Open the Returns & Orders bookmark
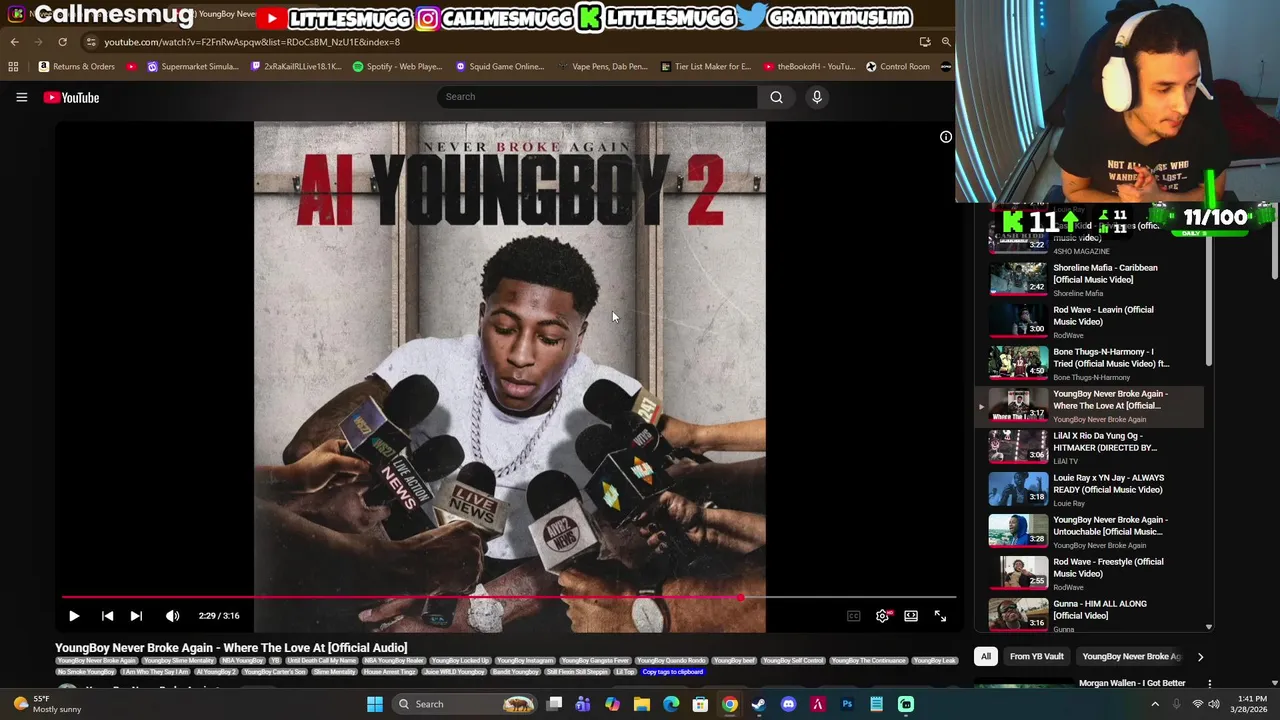The height and width of the screenshot is (720, 1280). 76,67
